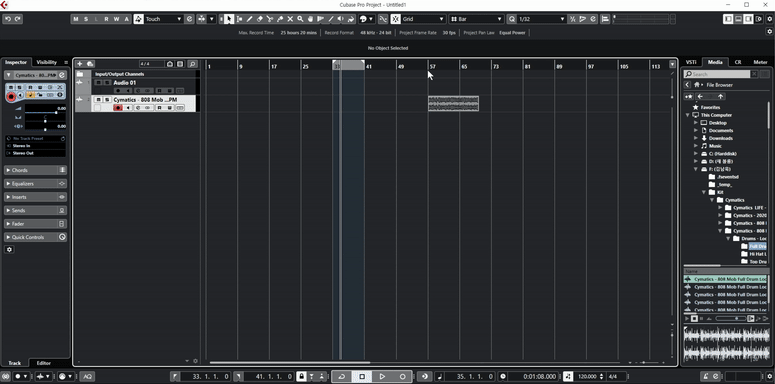Image resolution: width=775 pixels, height=384 pixels.
Task: Select the Erase tool
Action: point(259,19)
